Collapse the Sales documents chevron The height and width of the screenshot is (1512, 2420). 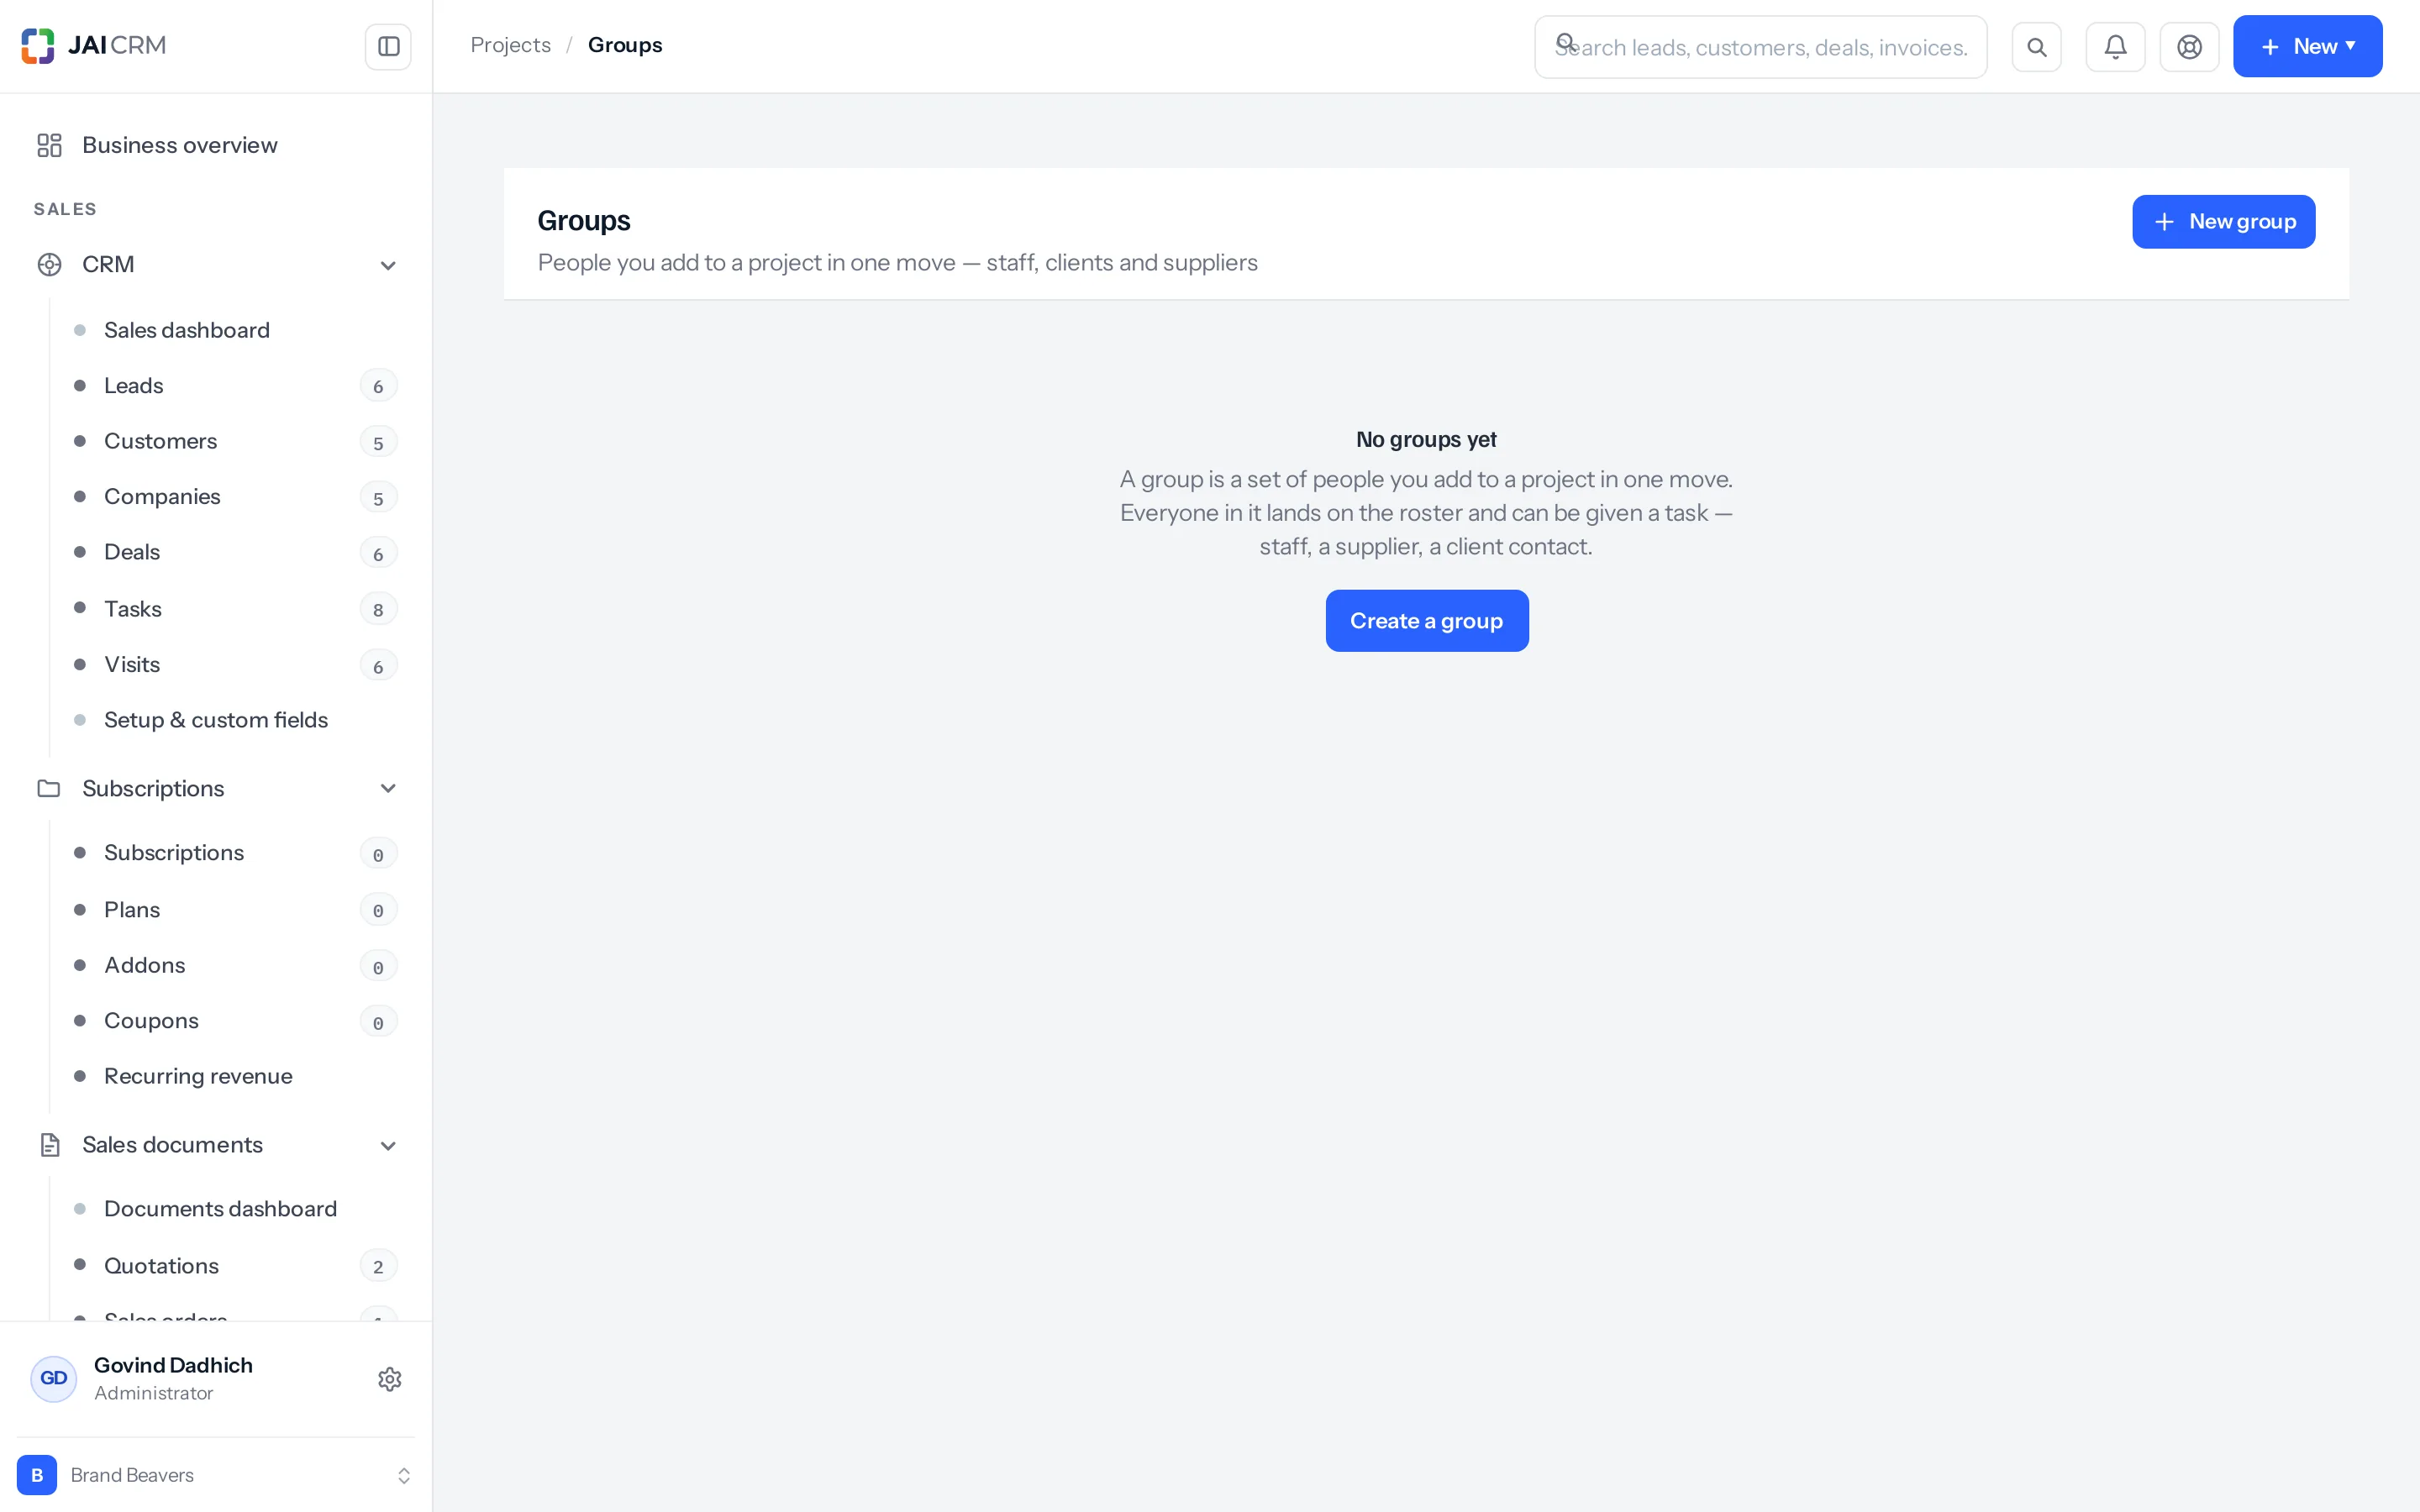388,1145
